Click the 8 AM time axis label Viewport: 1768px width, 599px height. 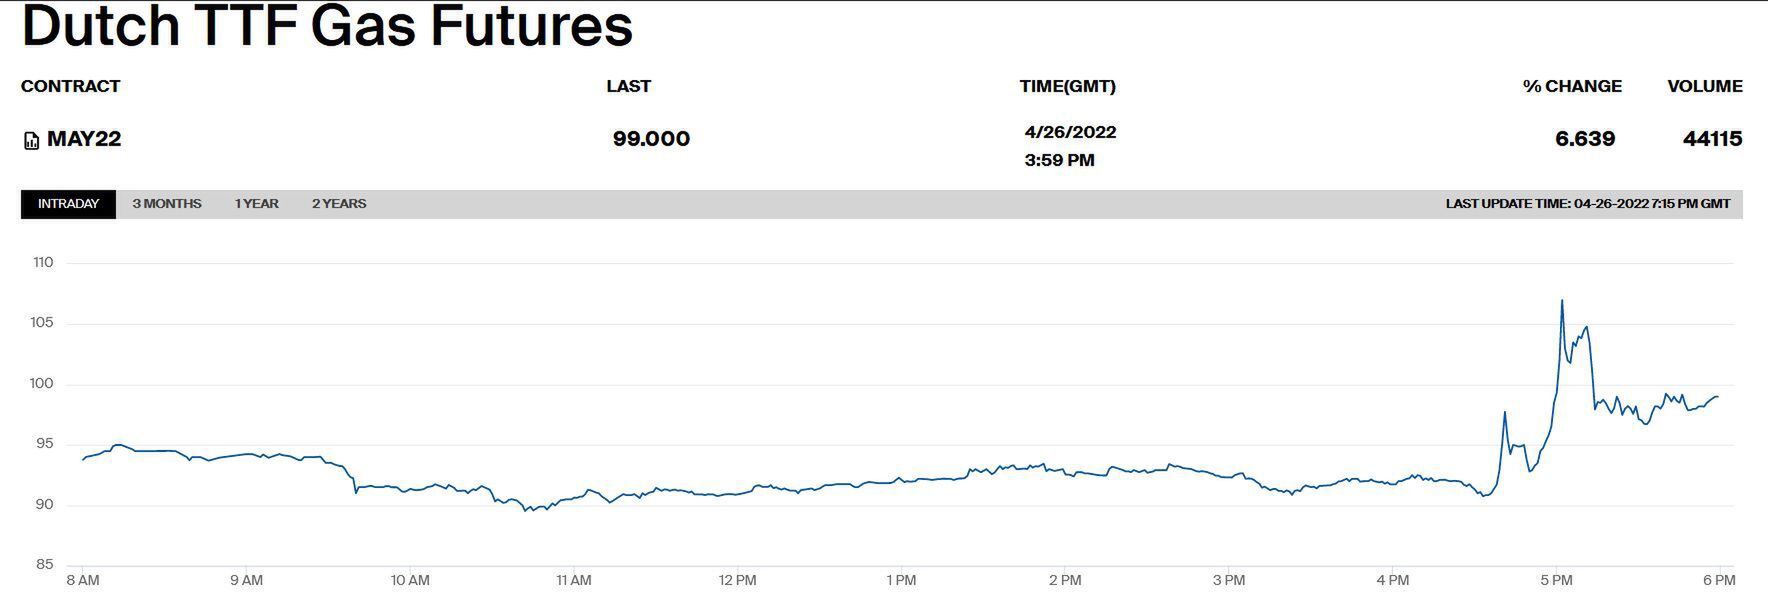(83, 580)
